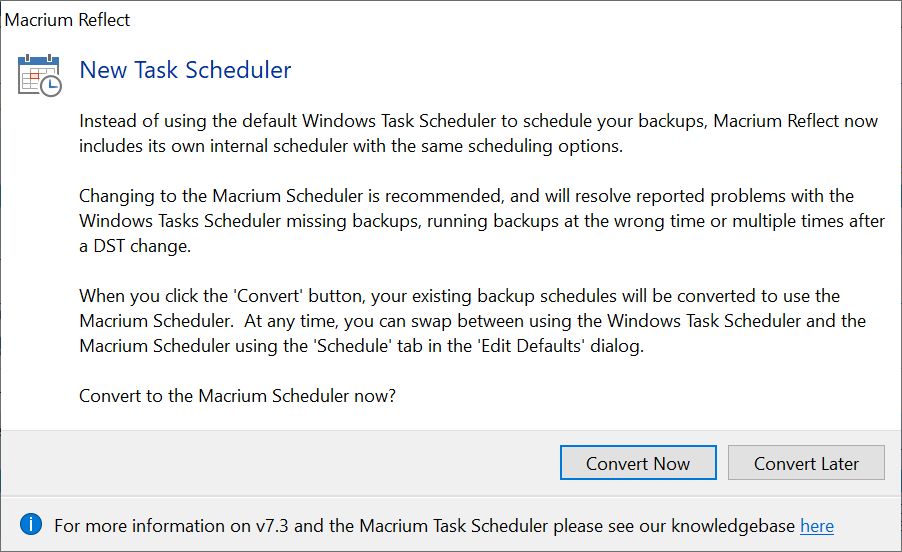
Task: Click the 'Convert to the Macrium Scheduler now?' question
Action: [238, 396]
